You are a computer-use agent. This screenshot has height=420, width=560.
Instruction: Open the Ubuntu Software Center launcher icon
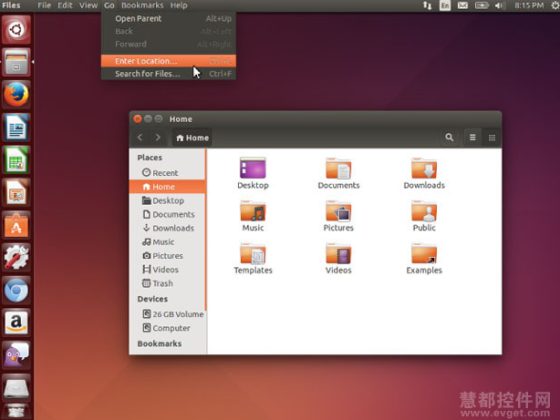[16, 226]
